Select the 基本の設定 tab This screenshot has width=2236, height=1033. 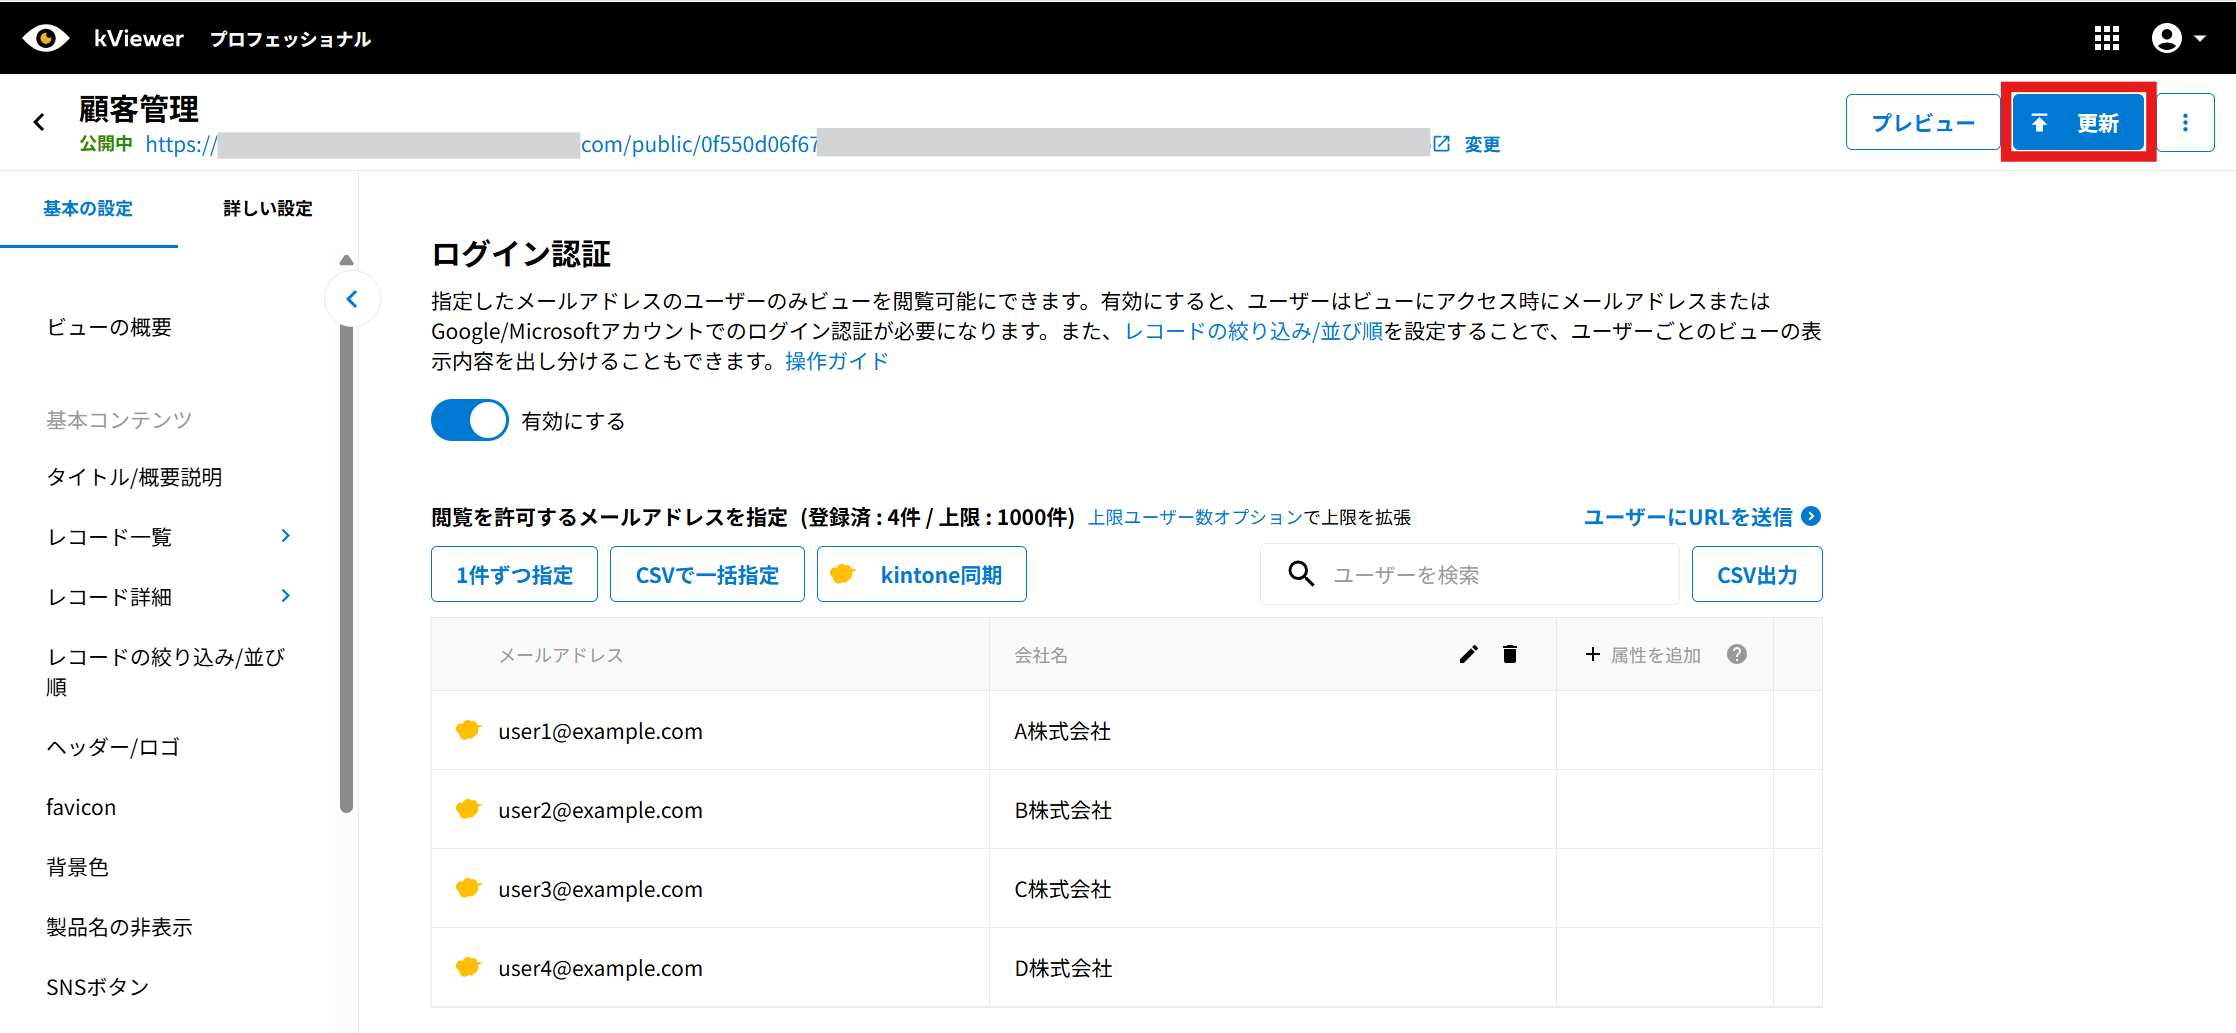tap(88, 208)
